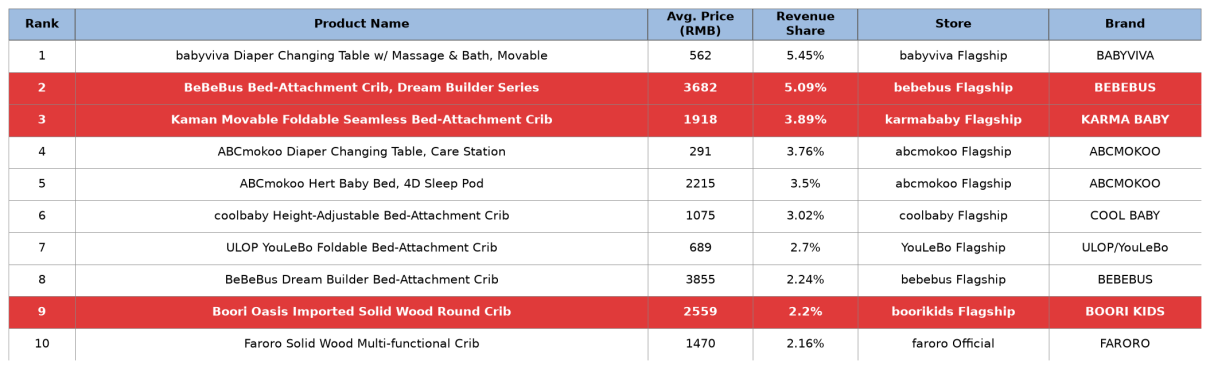Click the Store column header
The width and height of the screenshot is (1210, 369).
coord(953,24)
